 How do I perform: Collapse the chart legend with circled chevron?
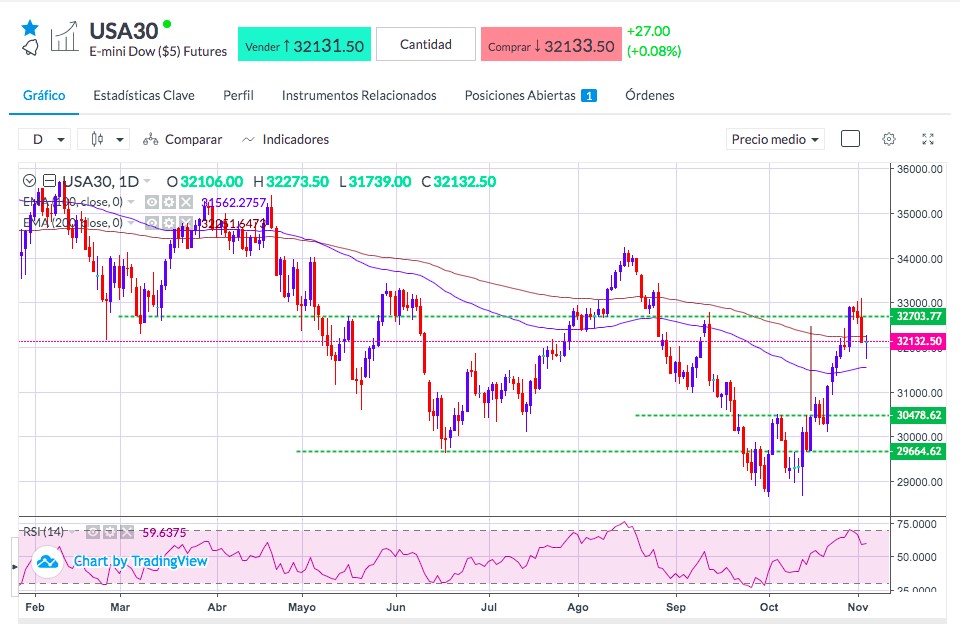(x=29, y=181)
